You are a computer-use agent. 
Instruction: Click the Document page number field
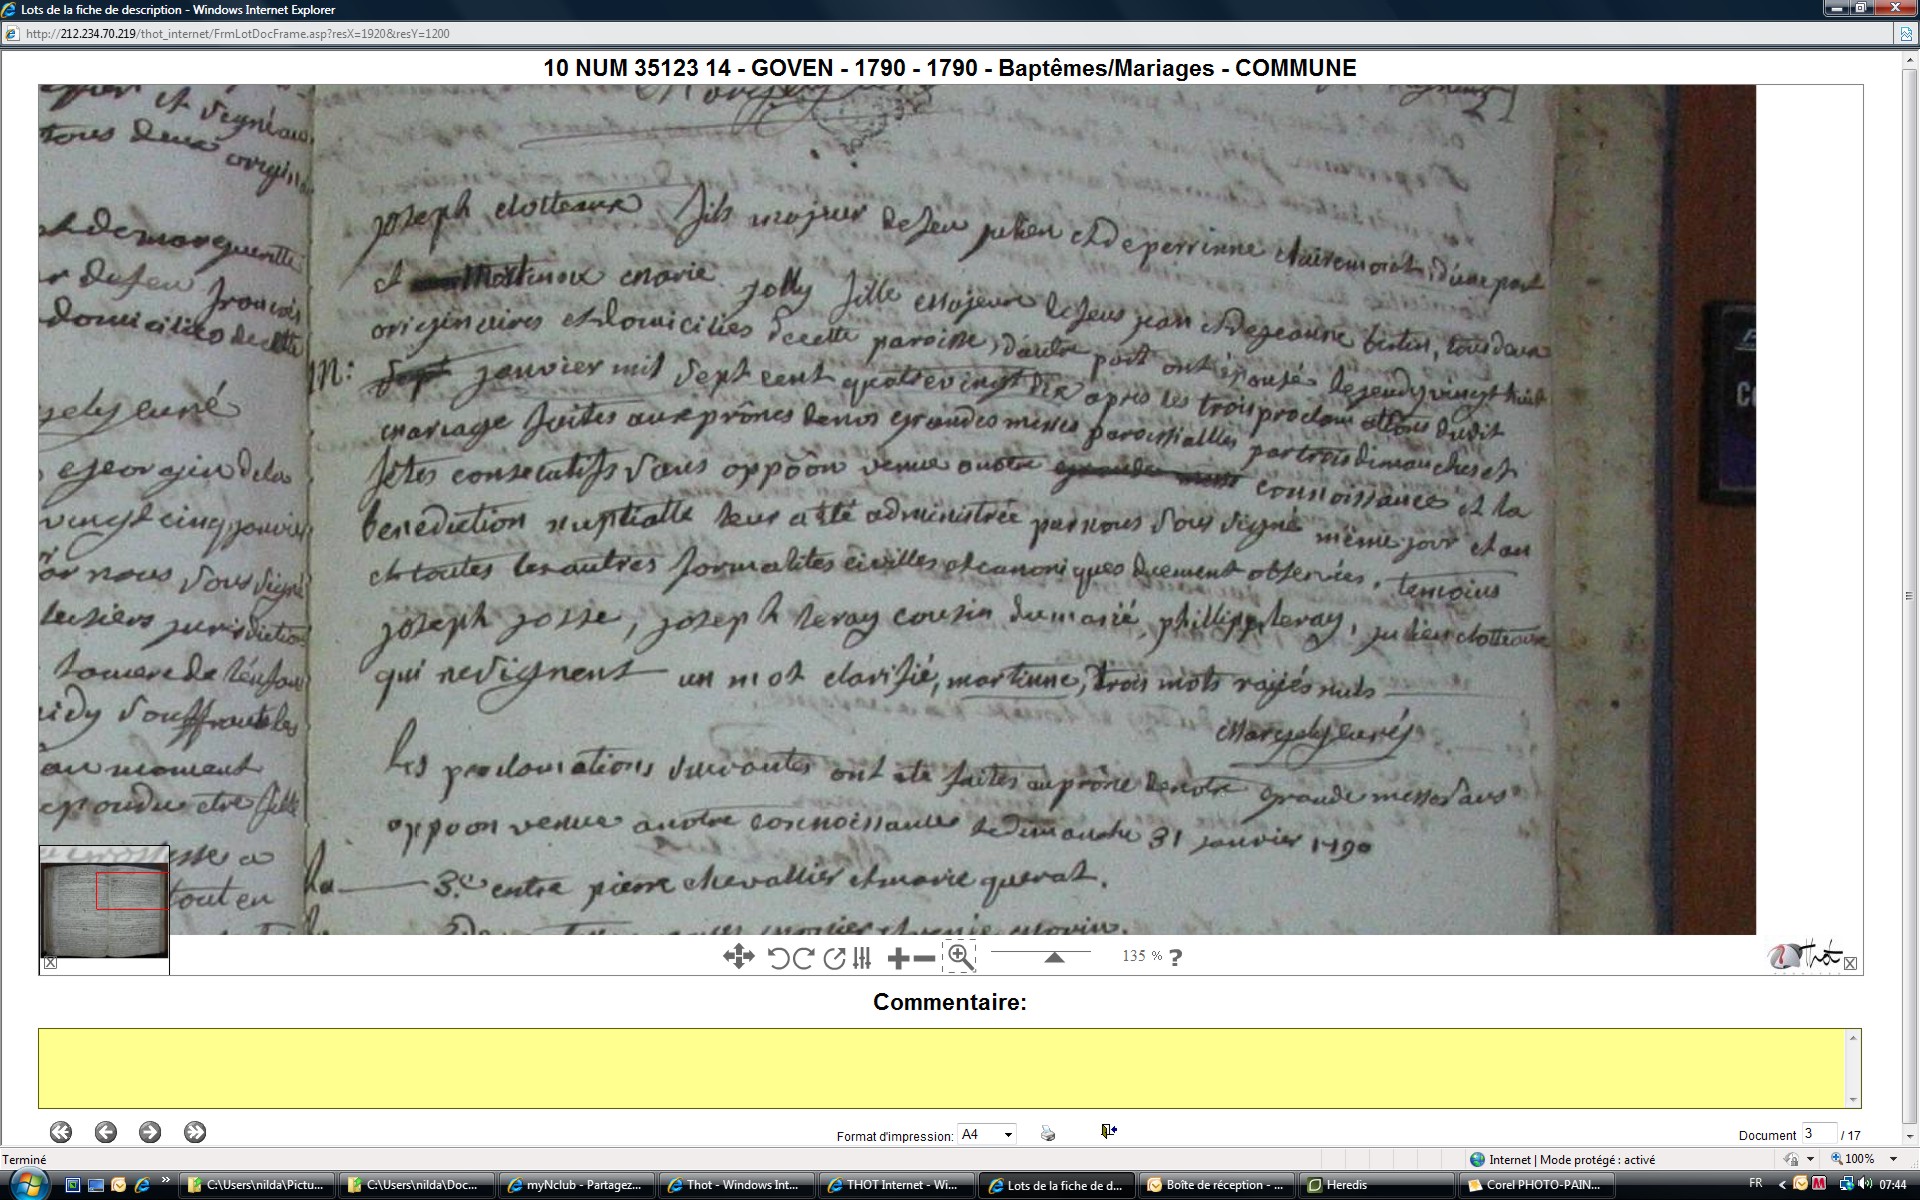[1818, 1133]
